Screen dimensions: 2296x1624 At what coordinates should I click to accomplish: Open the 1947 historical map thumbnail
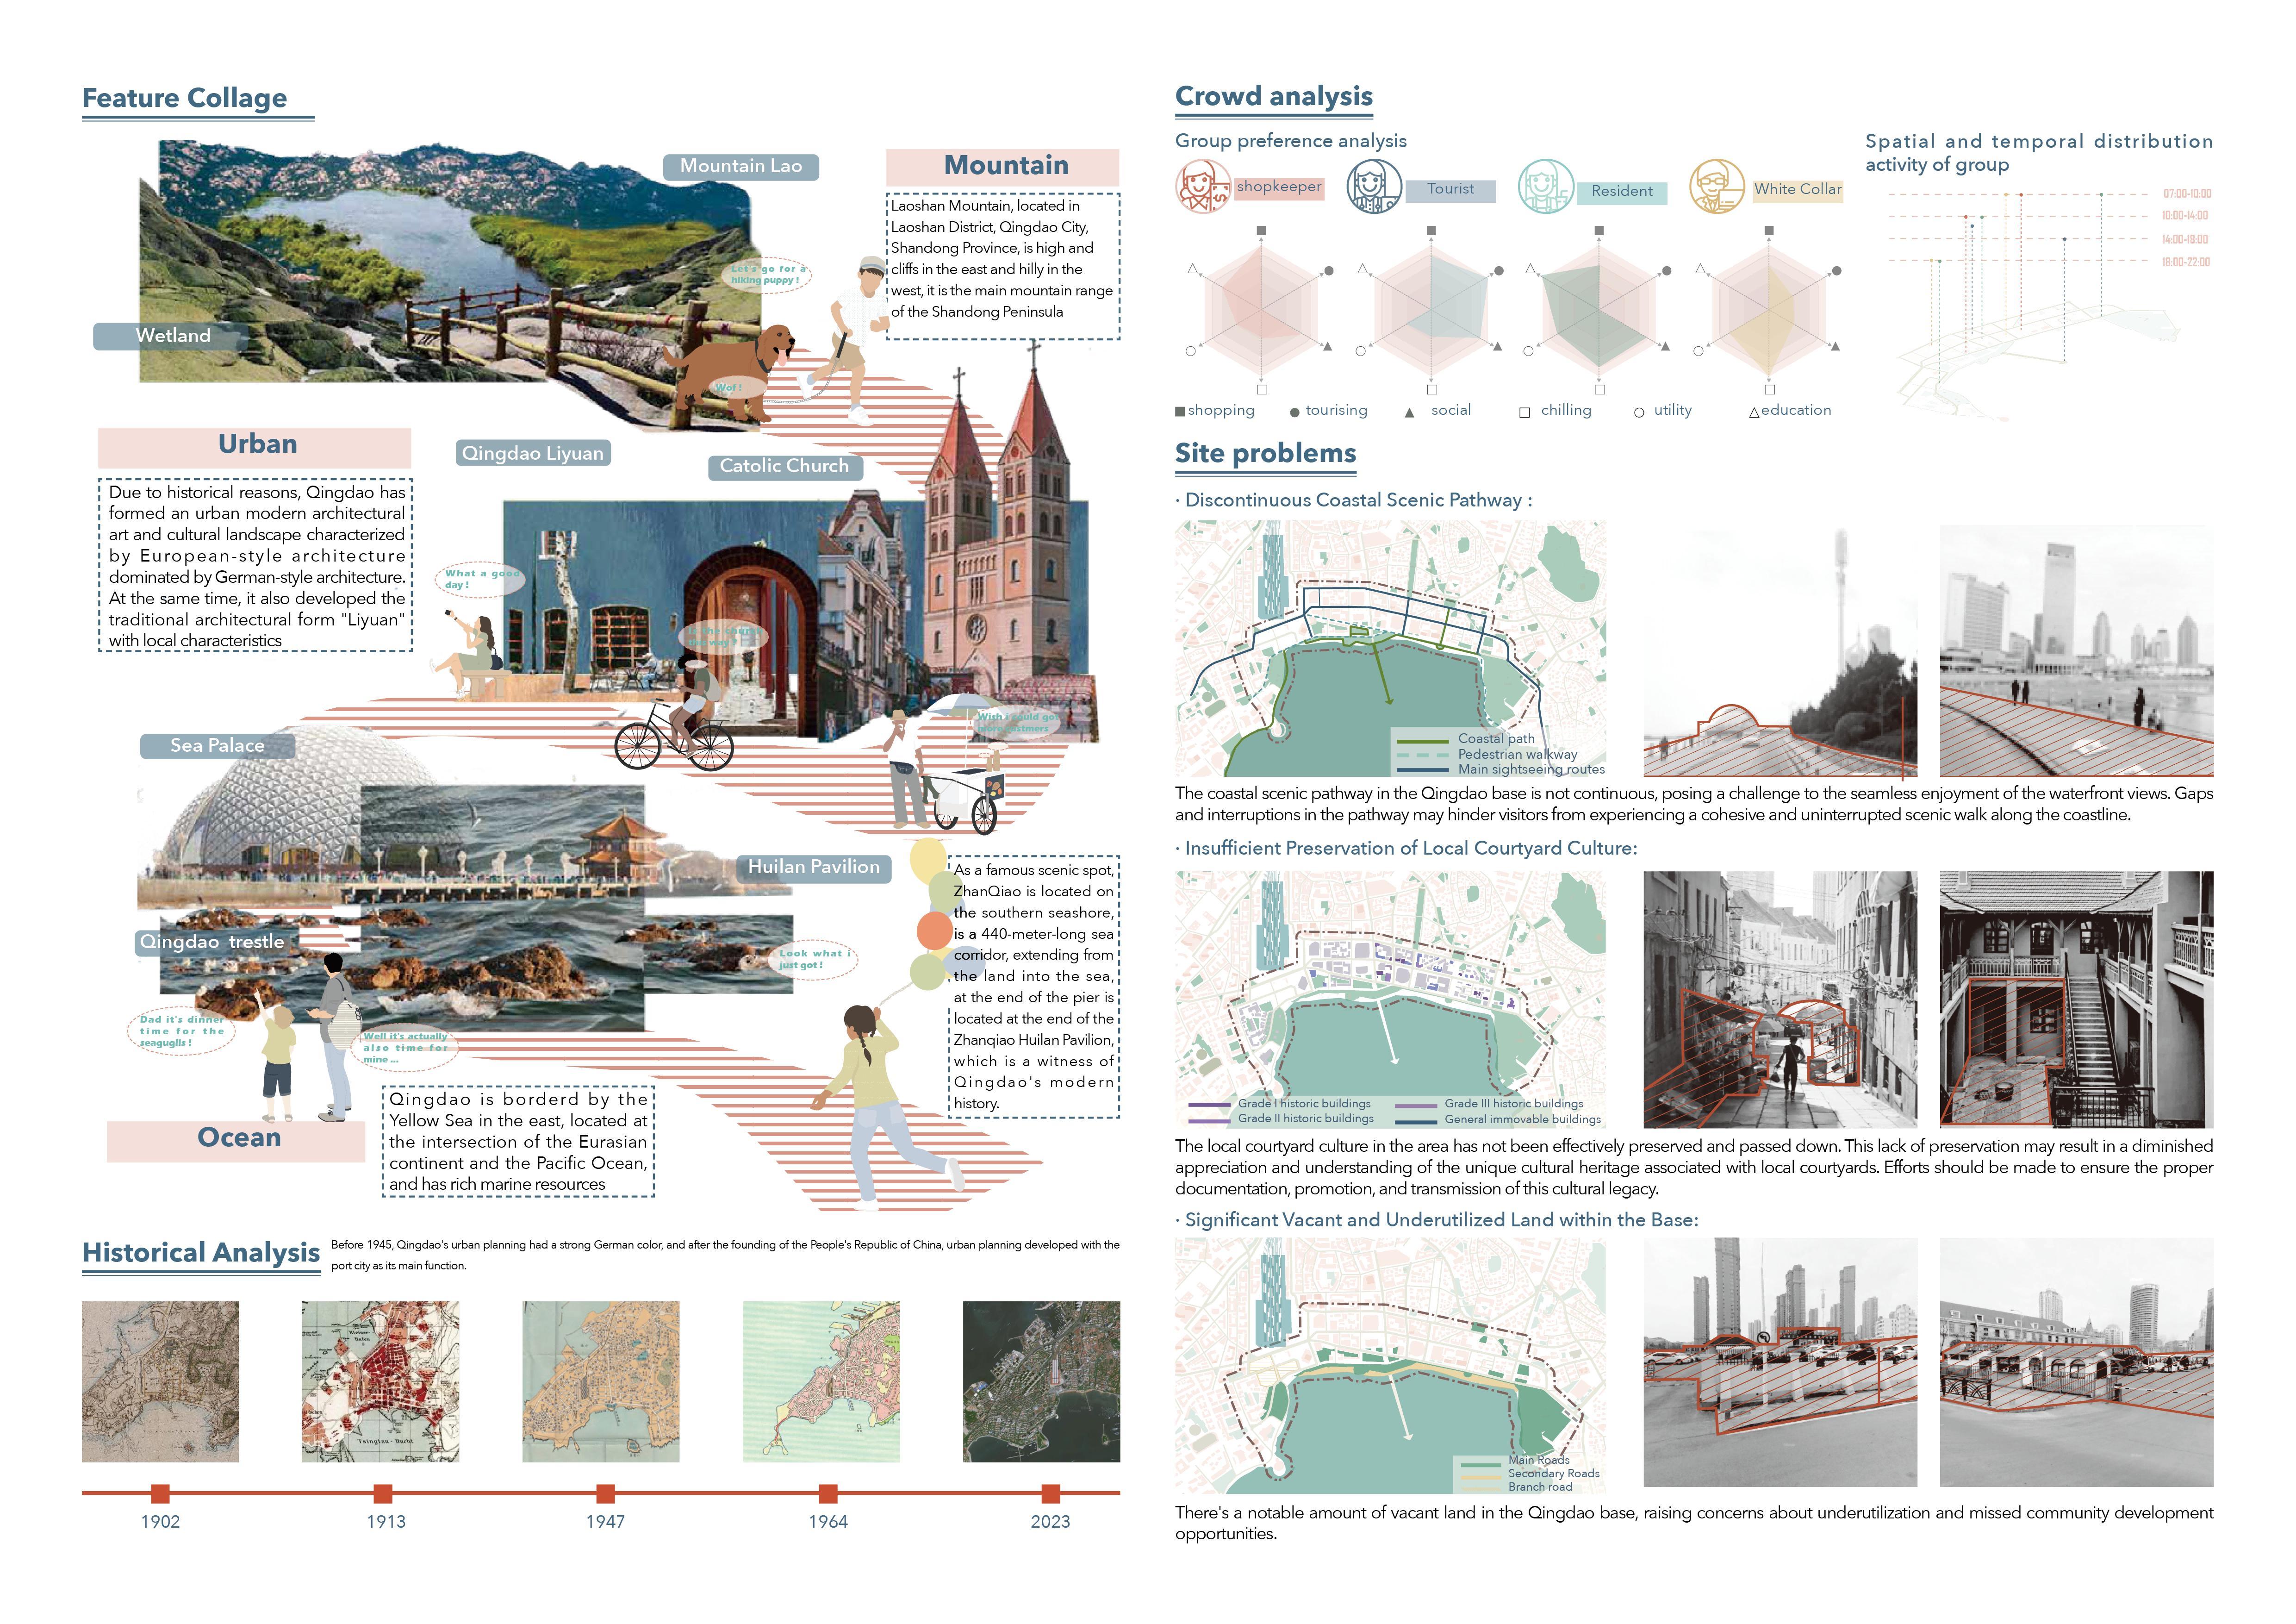tap(601, 1381)
